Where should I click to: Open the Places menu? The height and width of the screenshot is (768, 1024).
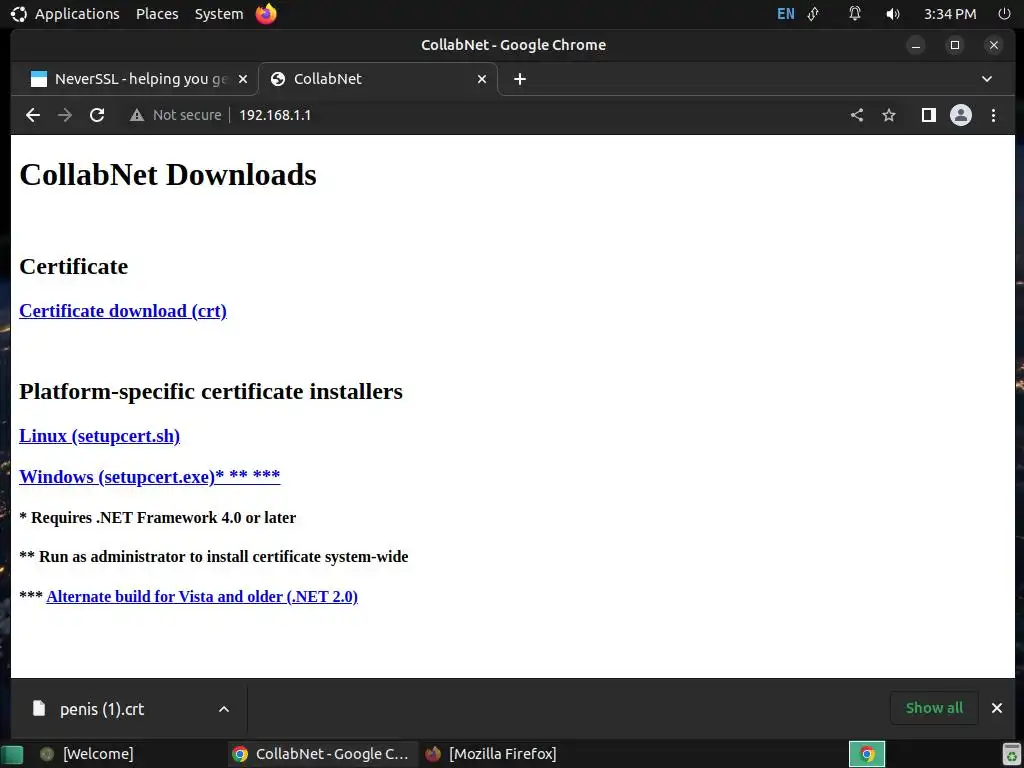tap(157, 14)
